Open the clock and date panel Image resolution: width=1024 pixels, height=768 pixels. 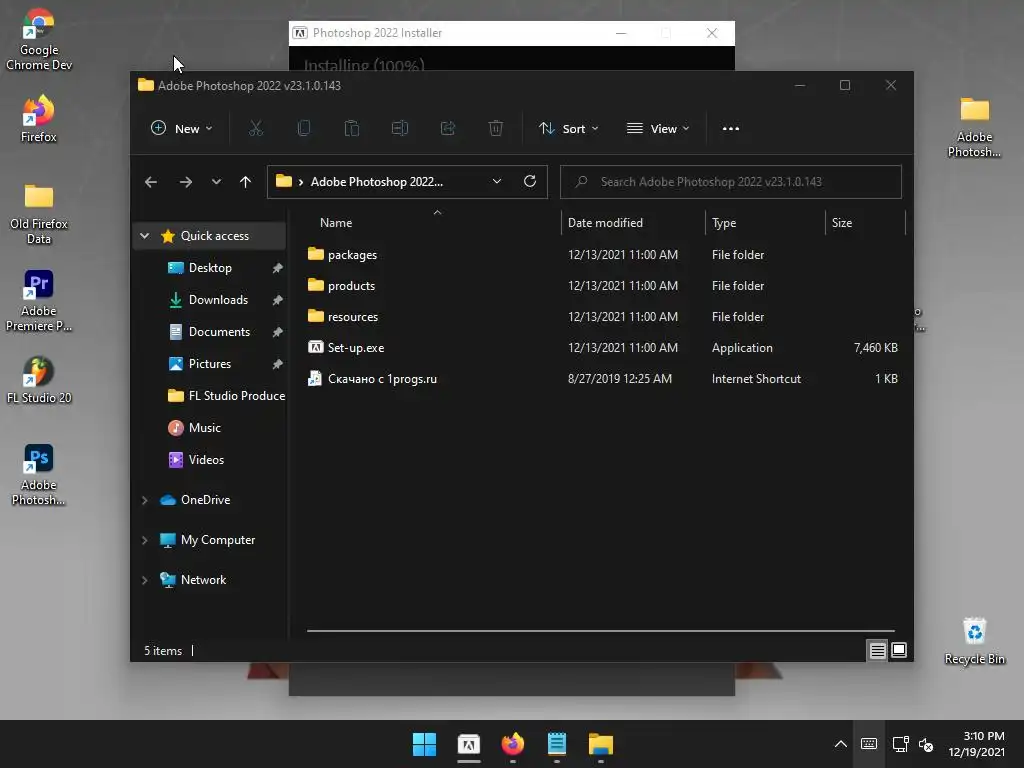976,744
